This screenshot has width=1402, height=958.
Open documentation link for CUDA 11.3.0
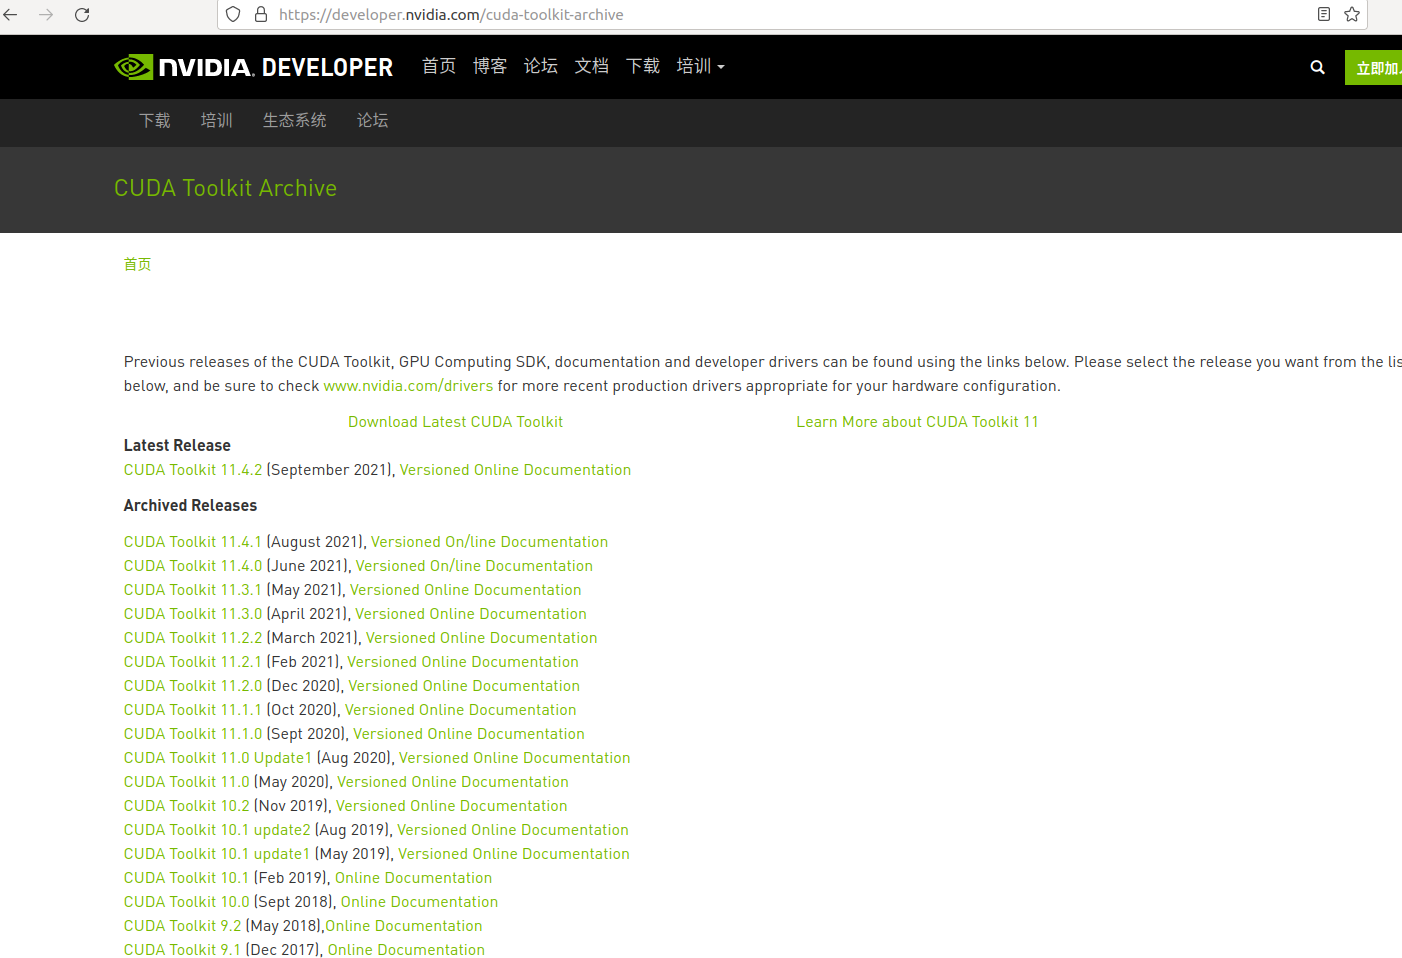(471, 614)
